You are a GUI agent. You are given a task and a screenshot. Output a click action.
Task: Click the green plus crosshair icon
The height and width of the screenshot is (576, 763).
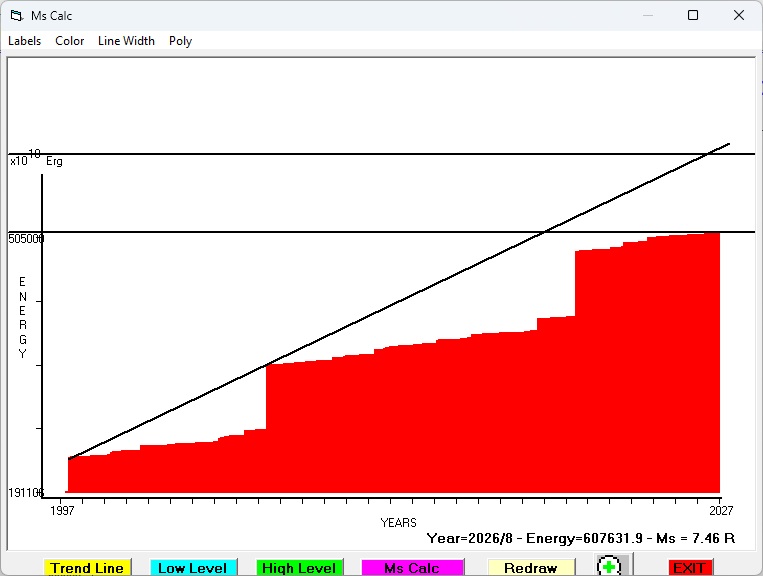[609, 566]
